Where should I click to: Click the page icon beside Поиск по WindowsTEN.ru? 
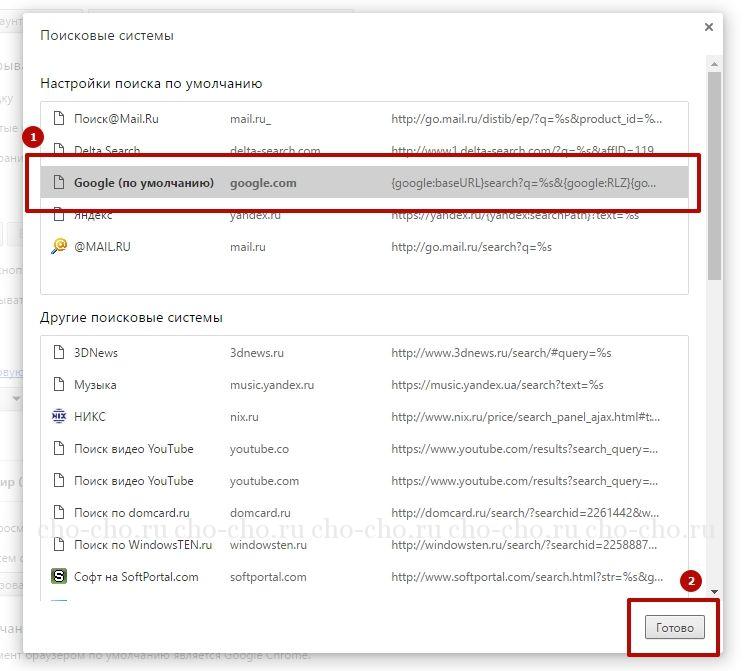point(58,545)
